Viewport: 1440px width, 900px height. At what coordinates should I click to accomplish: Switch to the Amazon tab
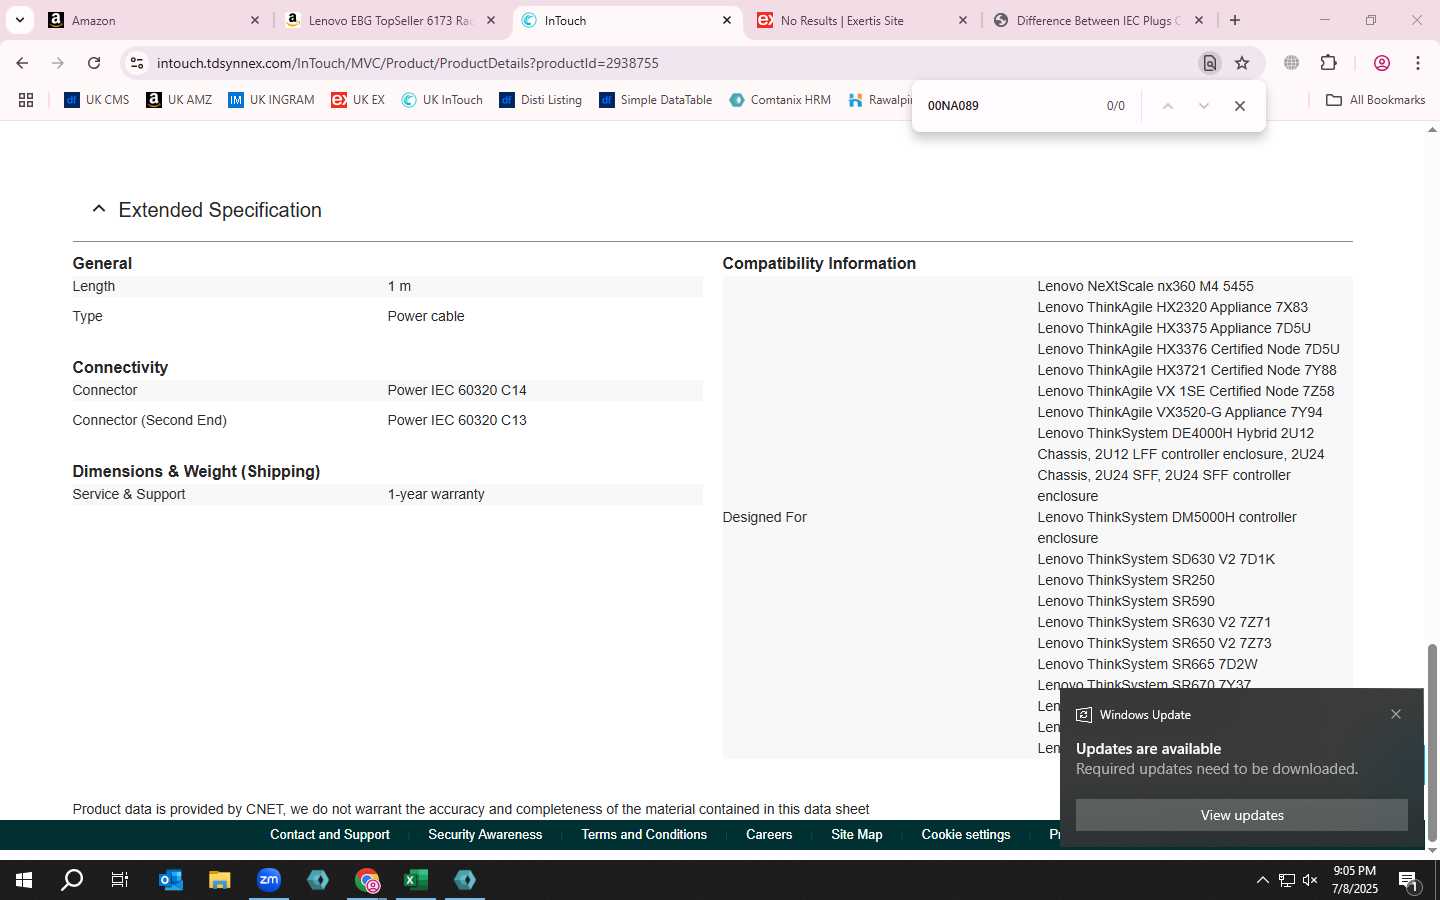pos(155,20)
